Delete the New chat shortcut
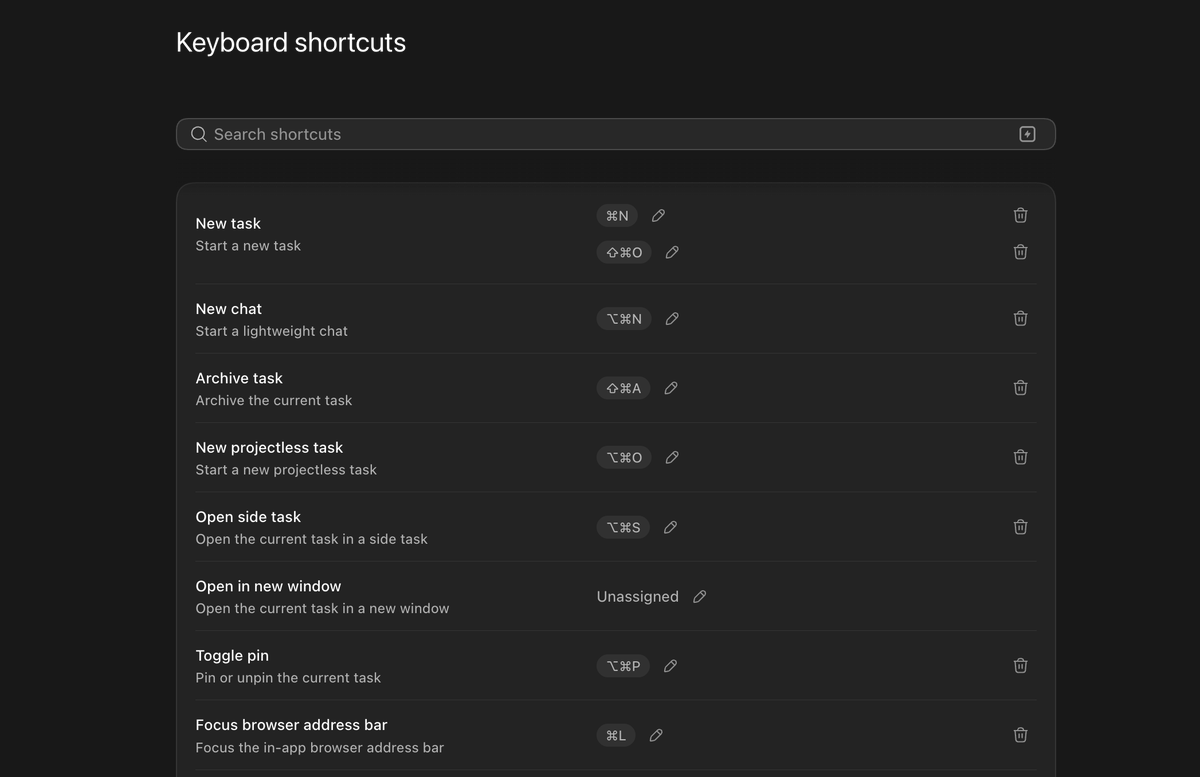 pos(1020,318)
